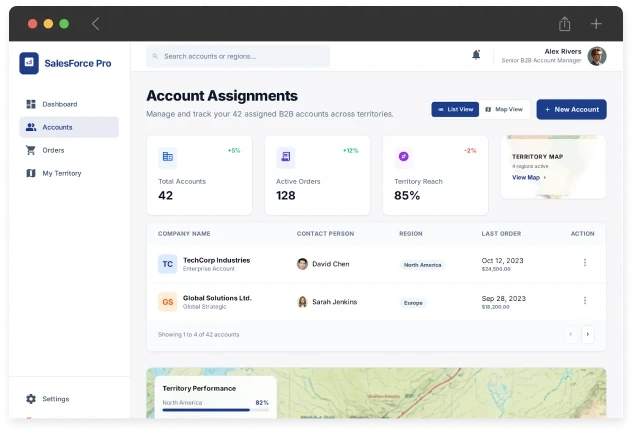The height and width of the screenshot is (433, 634).
Task: Open notifications bell
Action: coord(476,55)
